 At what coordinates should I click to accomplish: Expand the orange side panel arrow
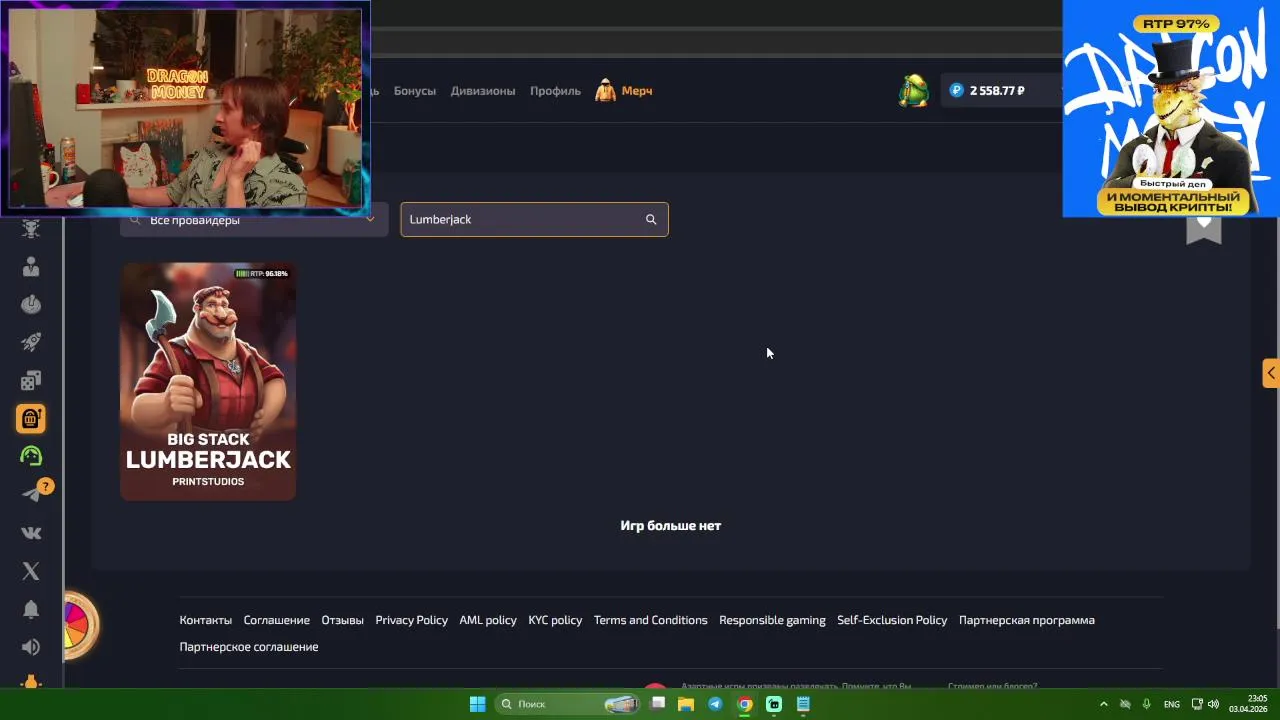(1270, 373)
